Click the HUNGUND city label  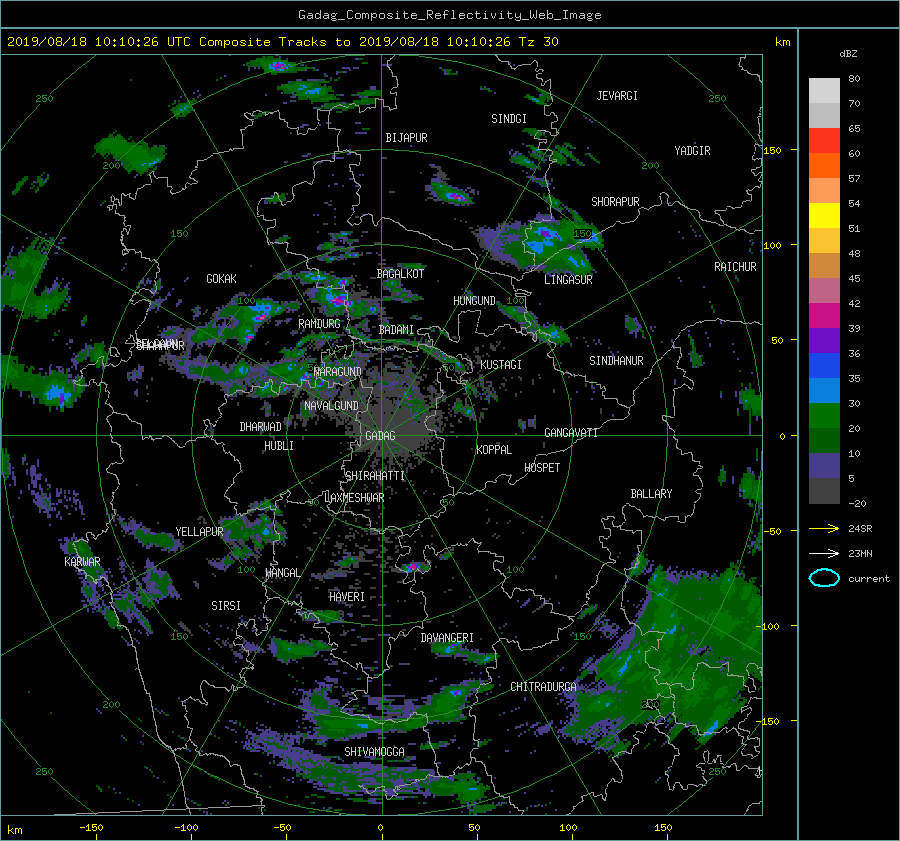474,301
